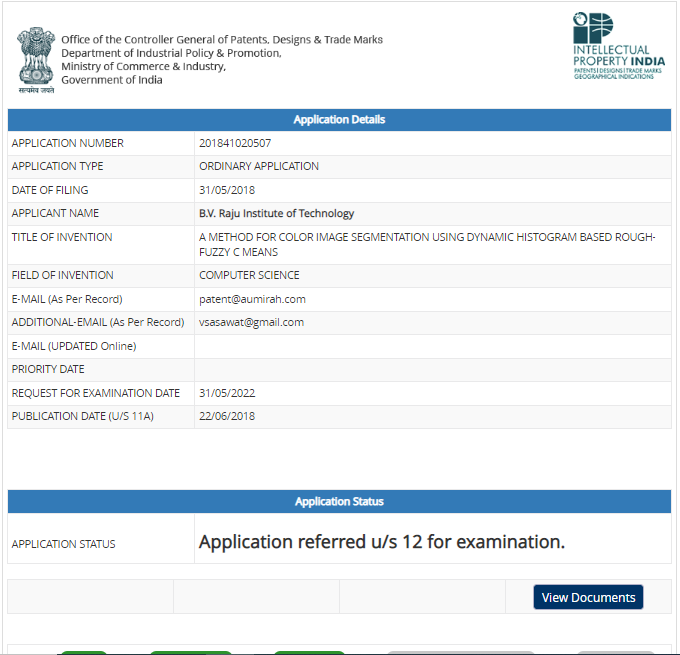The image size is (680, 655).
Task: Select the COMPUTER SCIENCE field value
Action: [x=249, y=275]
